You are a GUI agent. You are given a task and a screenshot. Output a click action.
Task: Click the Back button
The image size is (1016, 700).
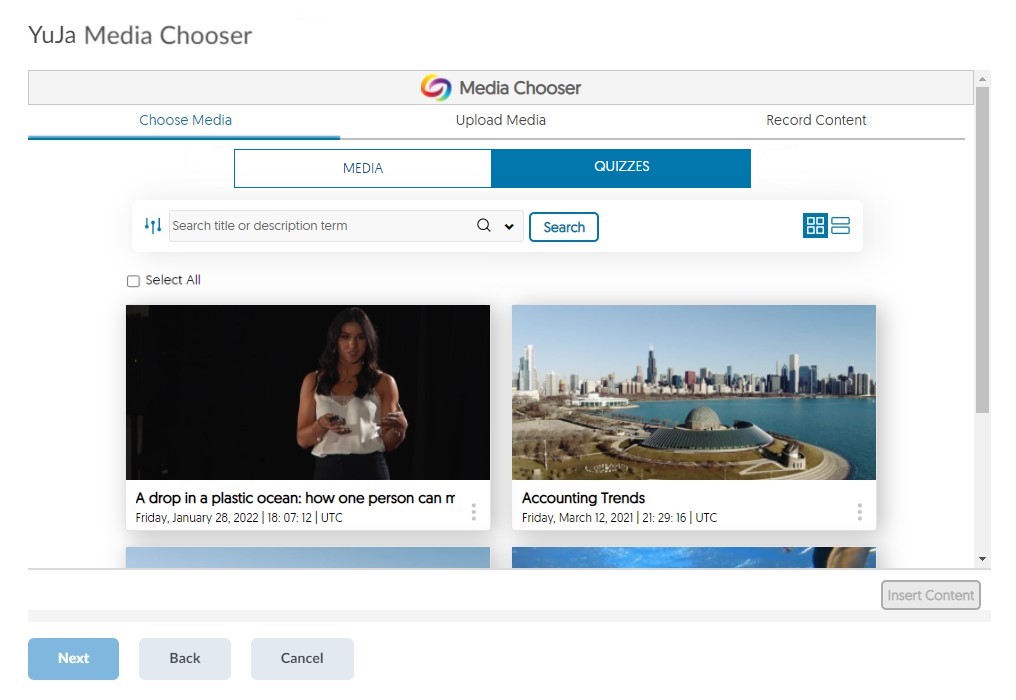click(x=185, y=658)
